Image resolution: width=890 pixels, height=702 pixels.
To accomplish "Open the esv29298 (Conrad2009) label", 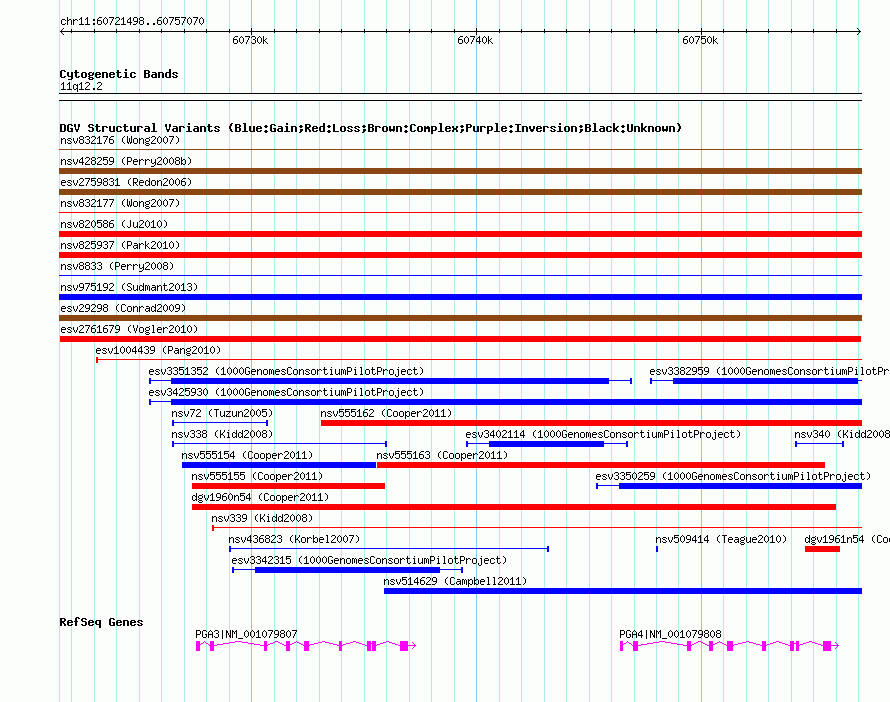I will [x=123, y=308].
